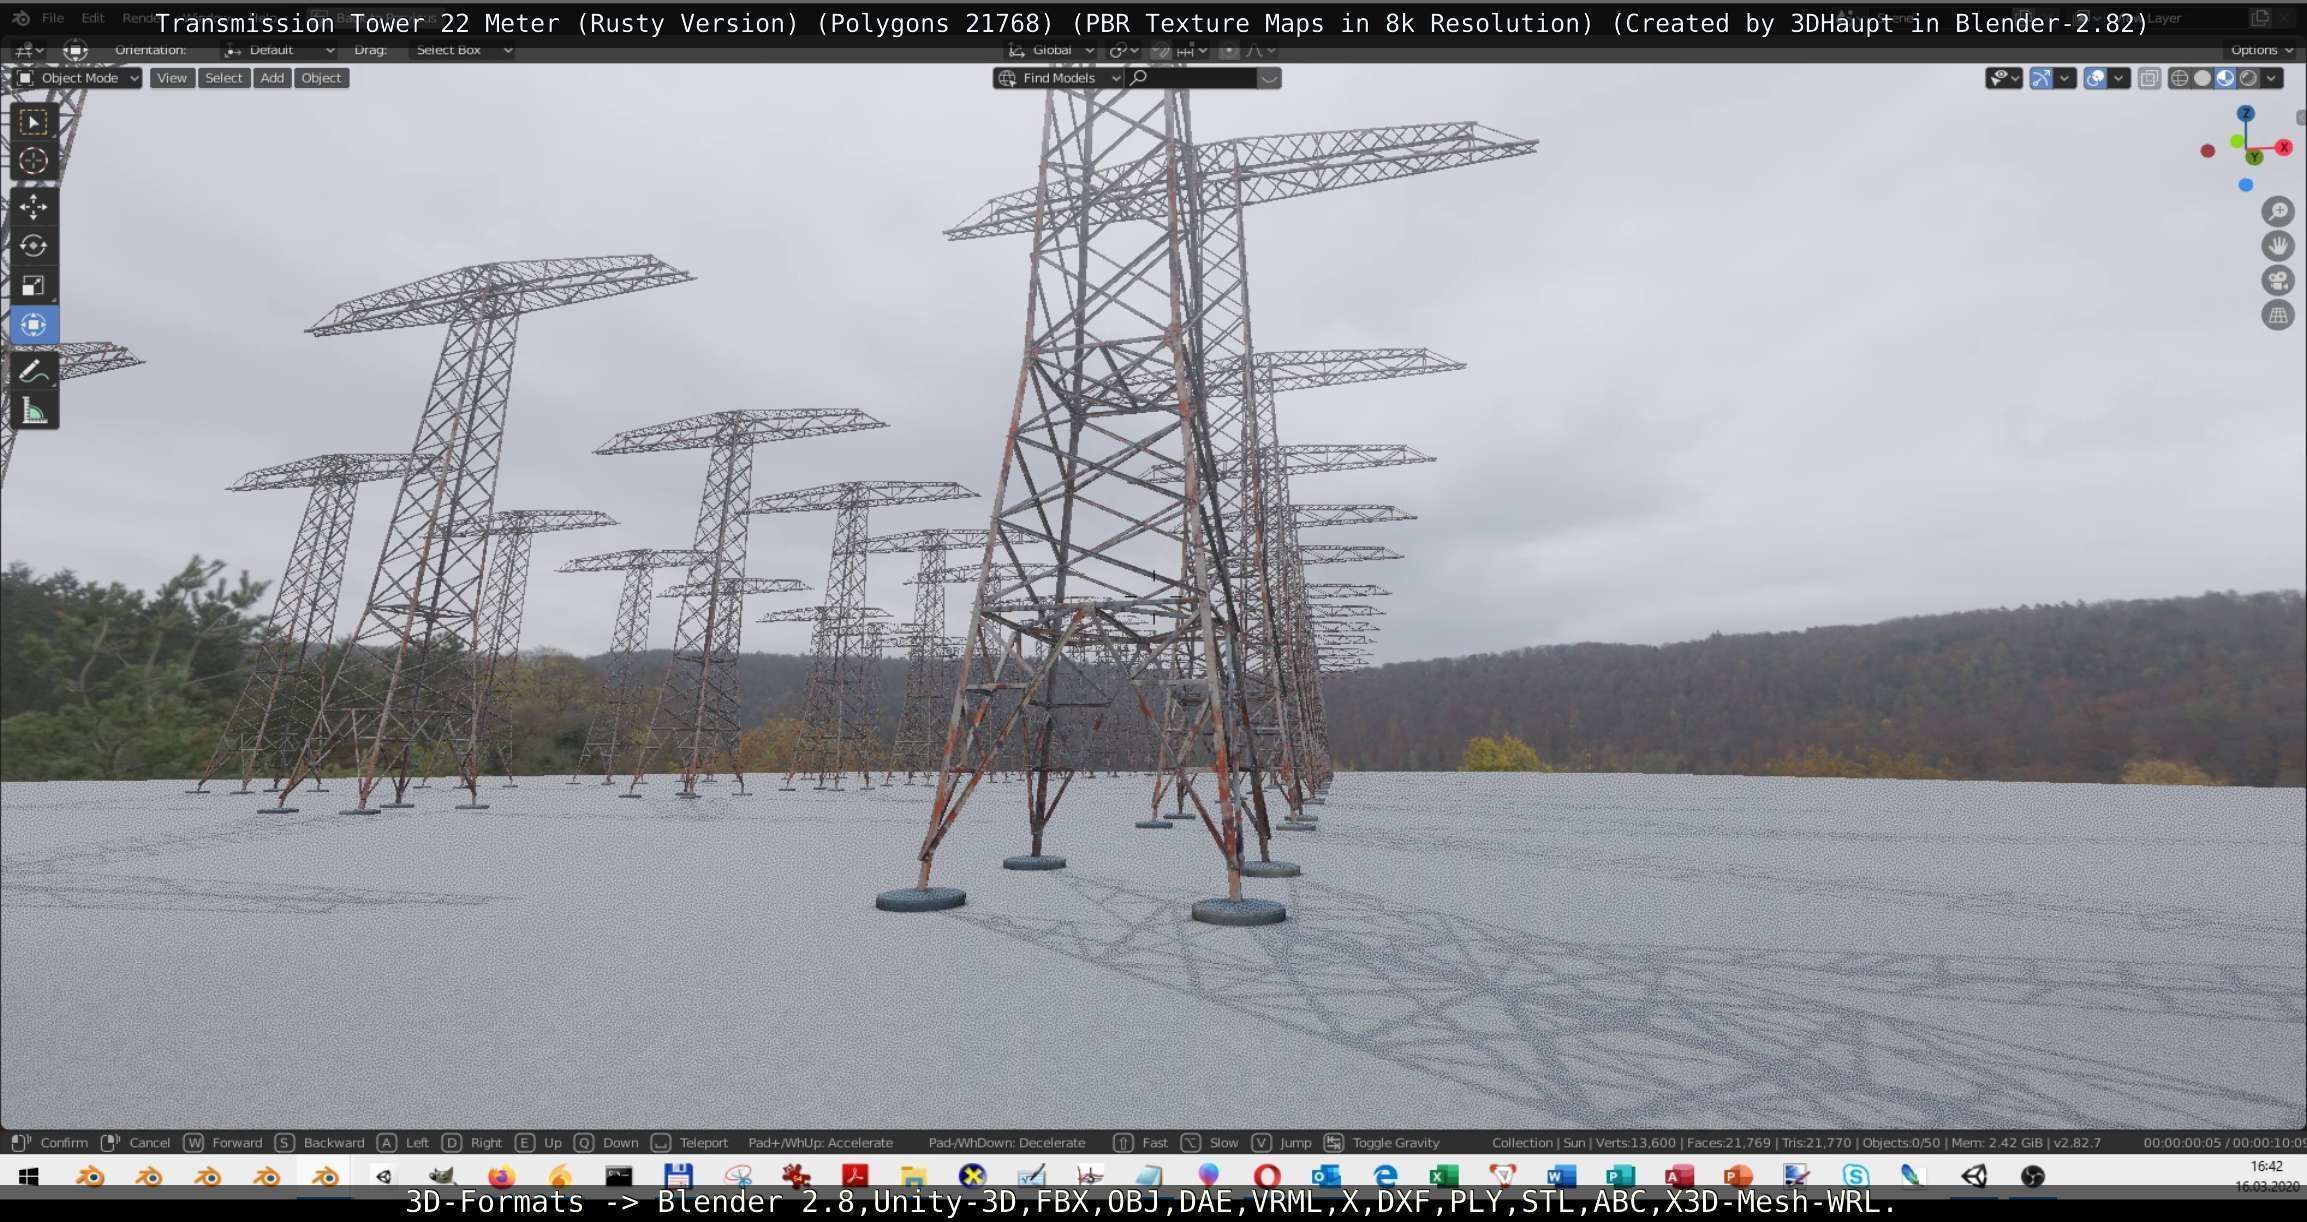Switch to Solid viewport shading
This screenshot has width=2307, height=1222.
[x=2203, y=78]
